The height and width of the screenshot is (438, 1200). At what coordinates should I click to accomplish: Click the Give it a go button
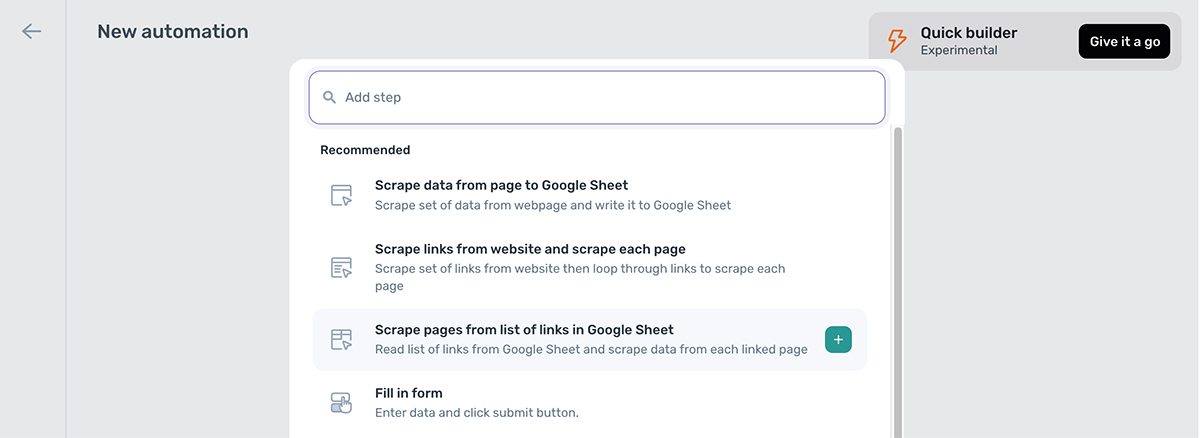(x=1124, y=42)
